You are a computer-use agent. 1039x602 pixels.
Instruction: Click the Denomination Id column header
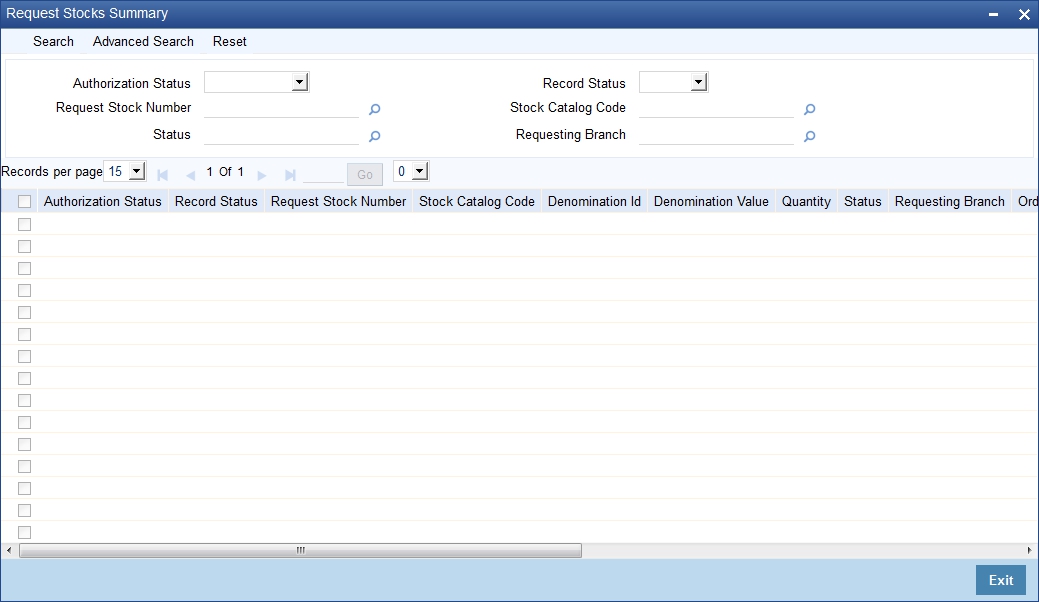coord(594,201)
